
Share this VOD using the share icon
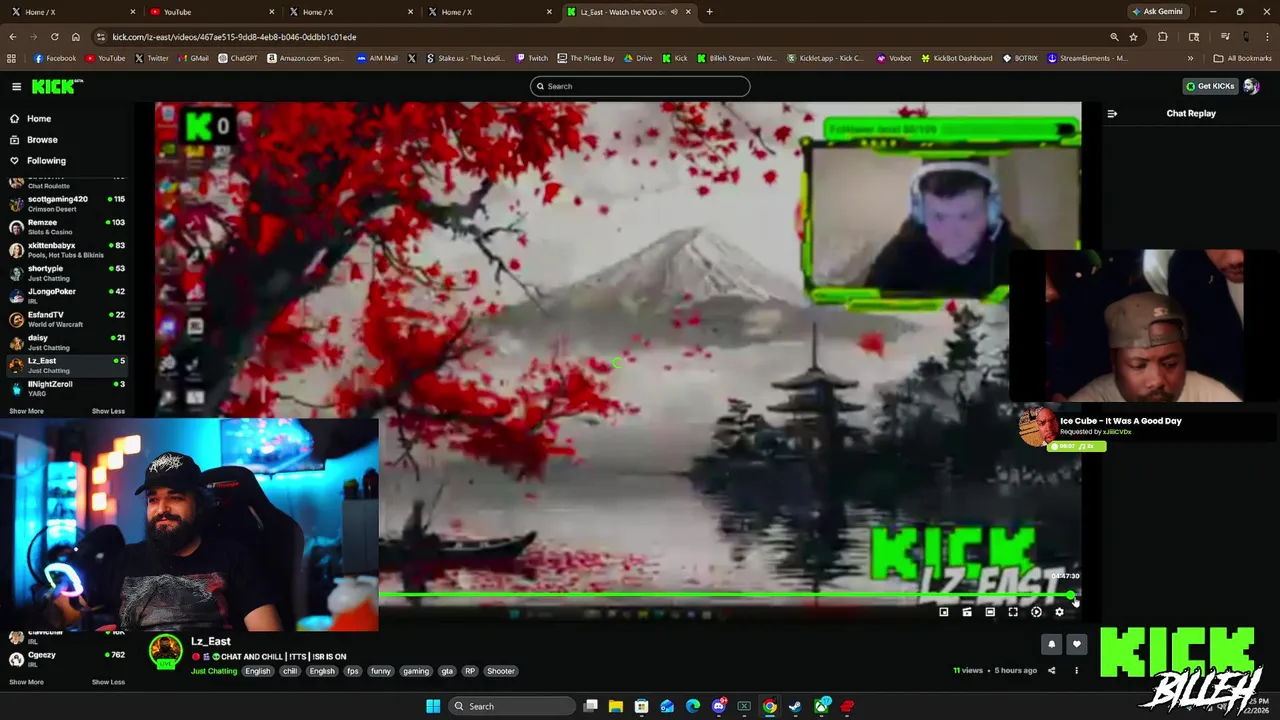(x=1051, y=670)
